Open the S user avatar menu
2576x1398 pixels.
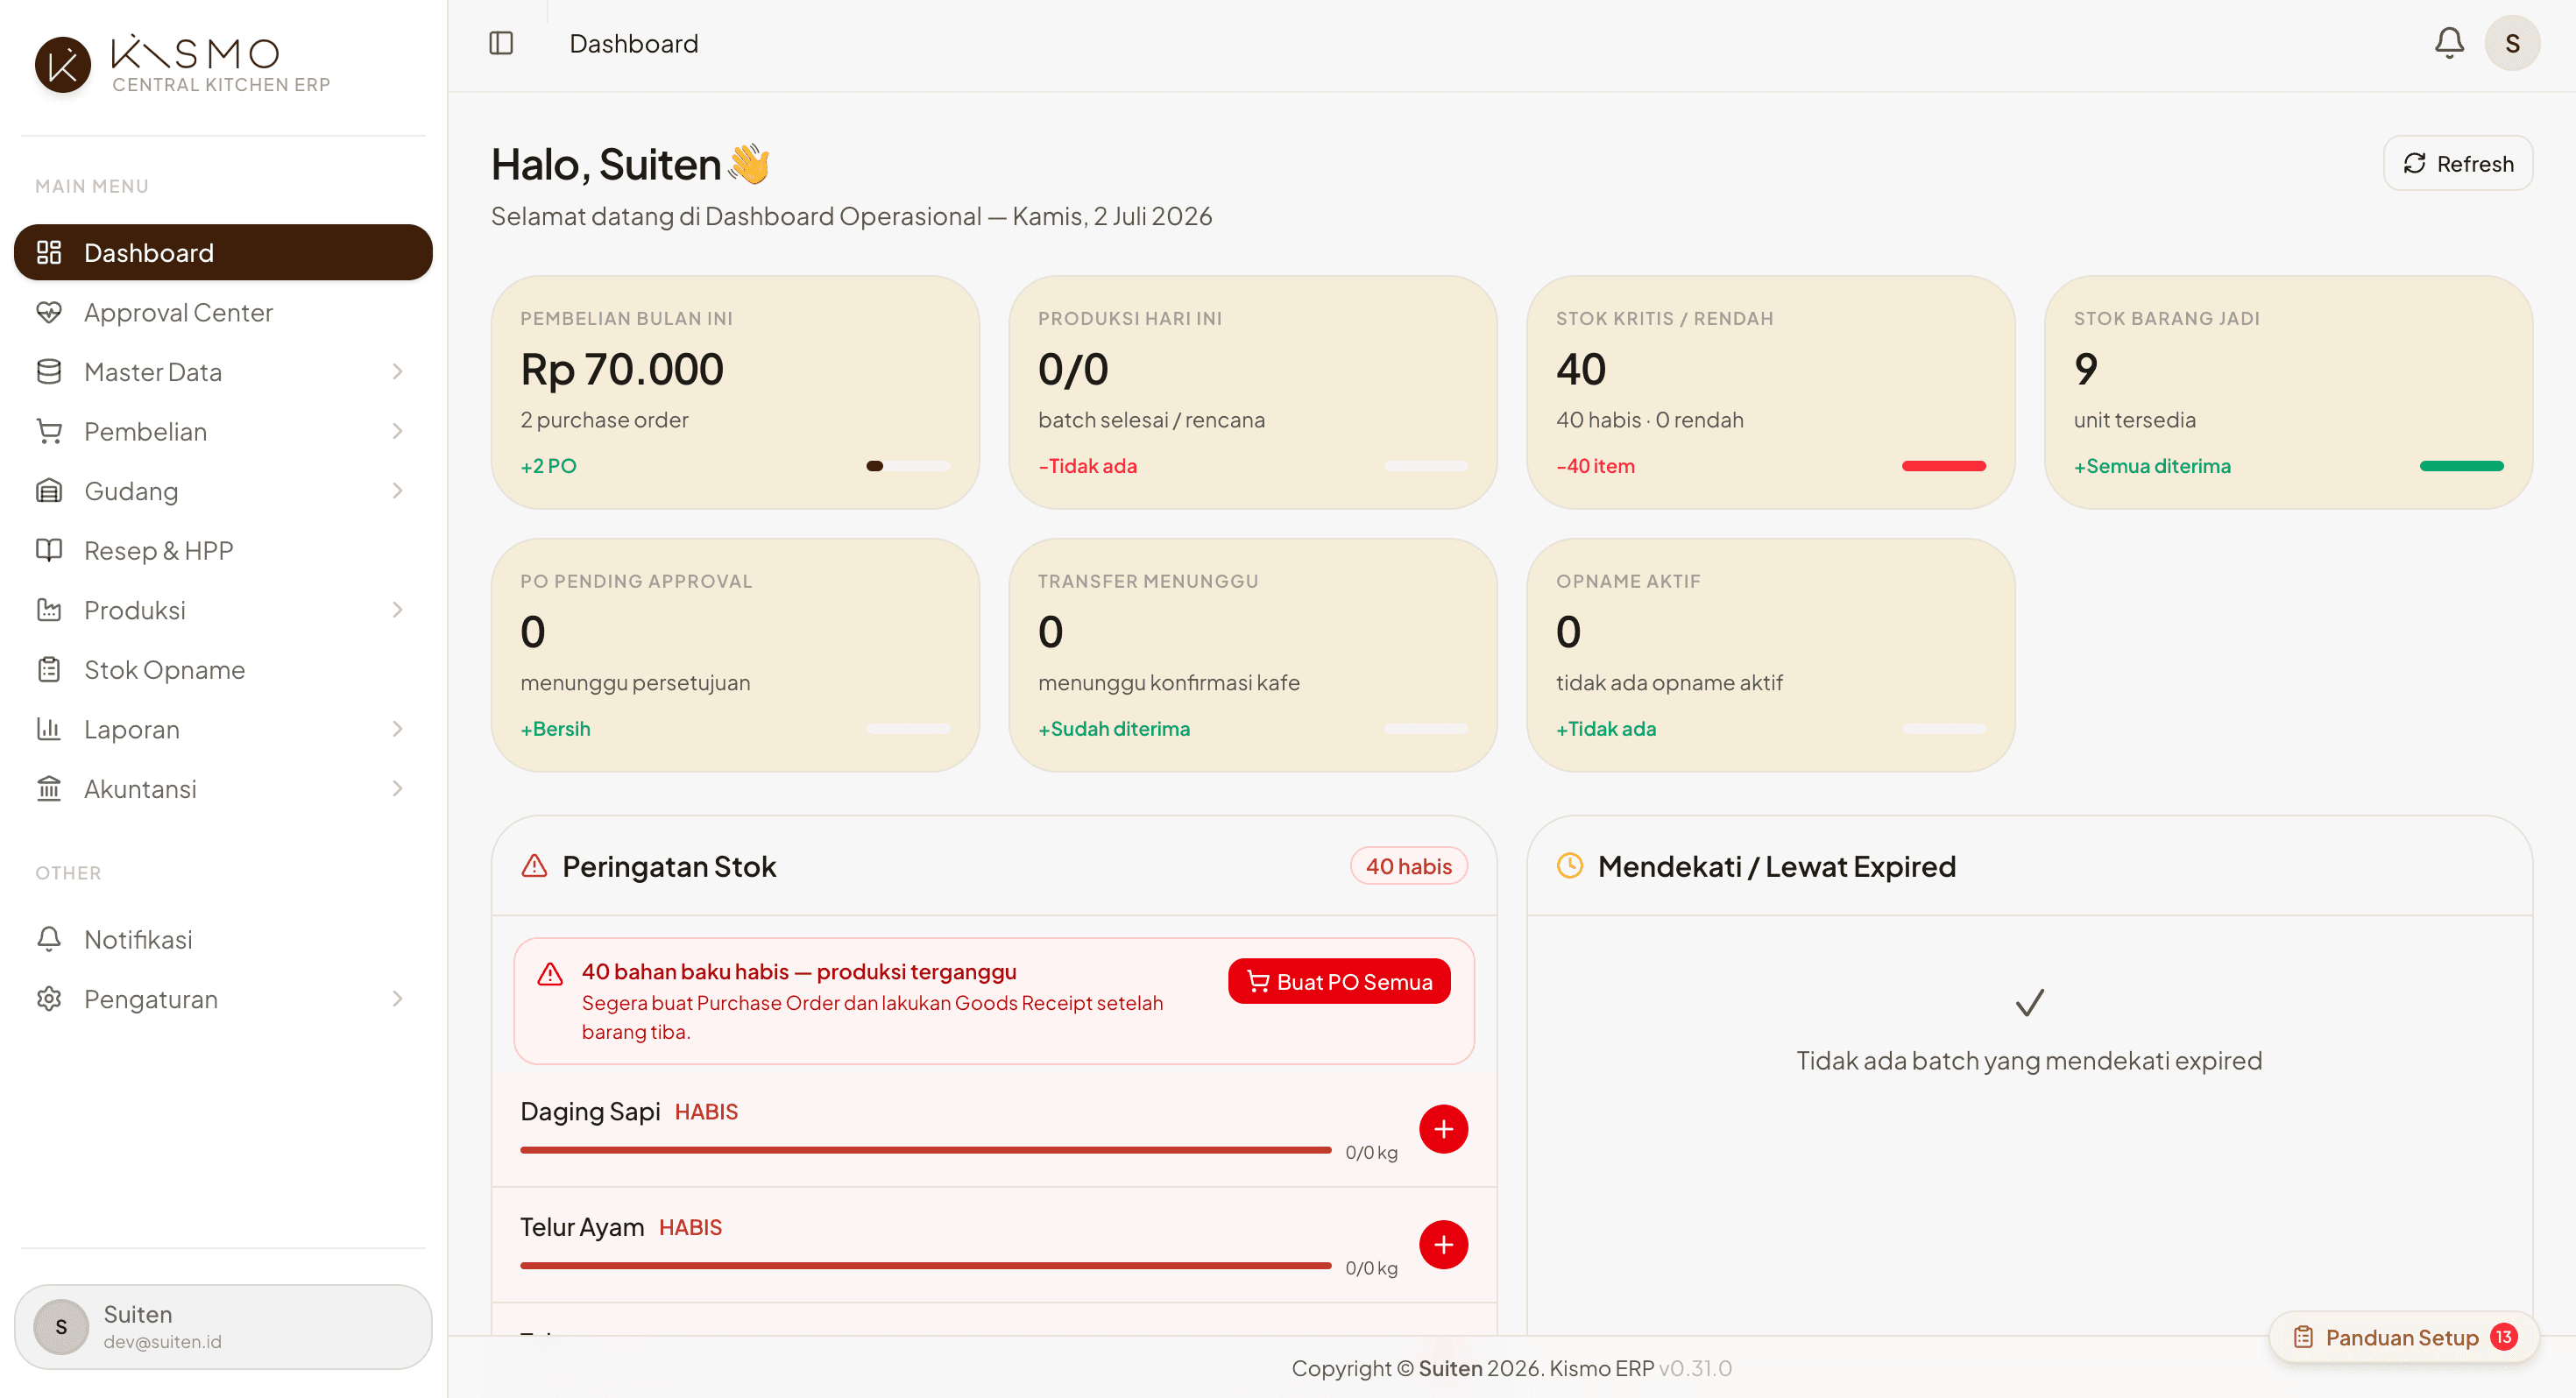[2512, 43]
